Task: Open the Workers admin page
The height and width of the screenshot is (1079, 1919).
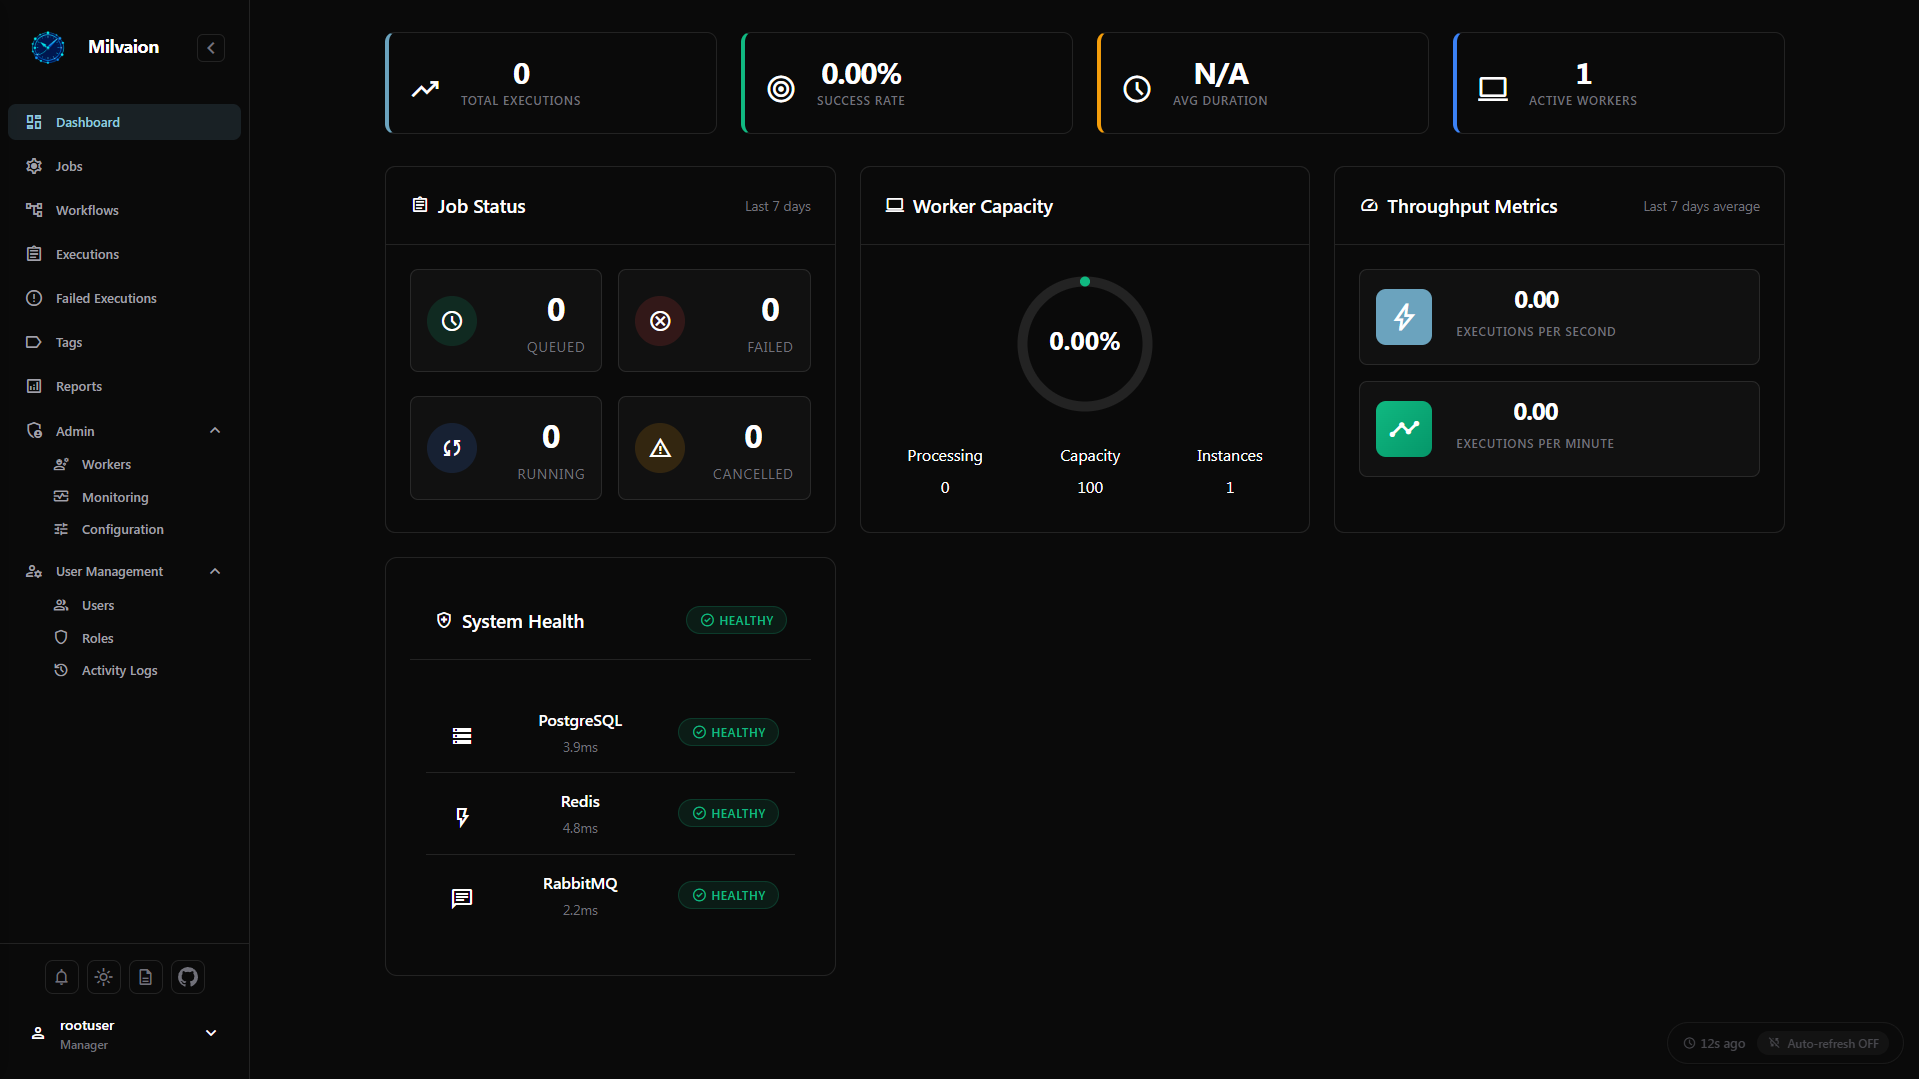Action: 106,464
